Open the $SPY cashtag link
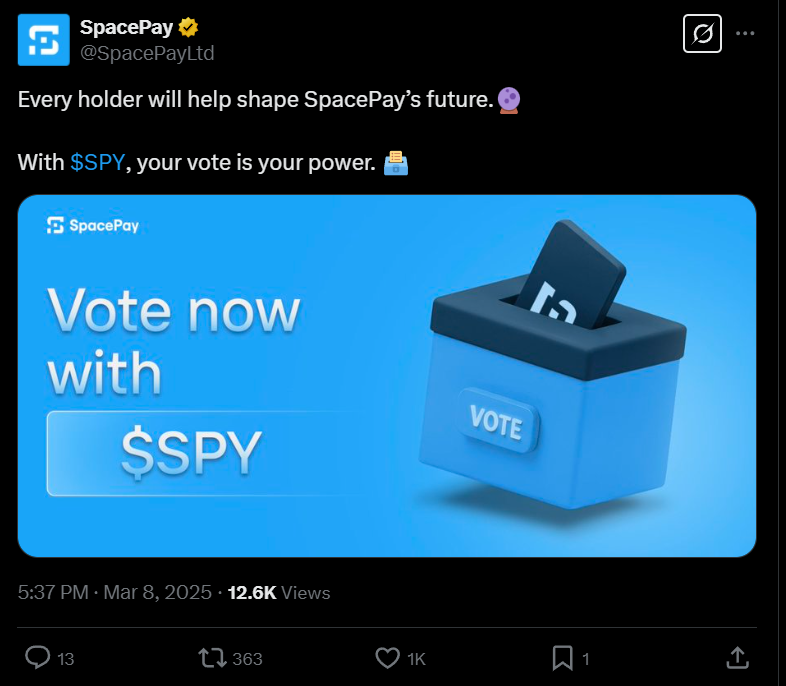 tap(97, 162)
